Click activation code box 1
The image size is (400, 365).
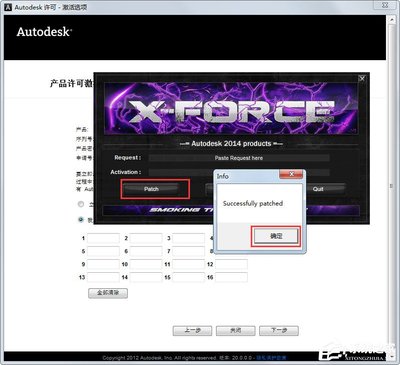103,238
